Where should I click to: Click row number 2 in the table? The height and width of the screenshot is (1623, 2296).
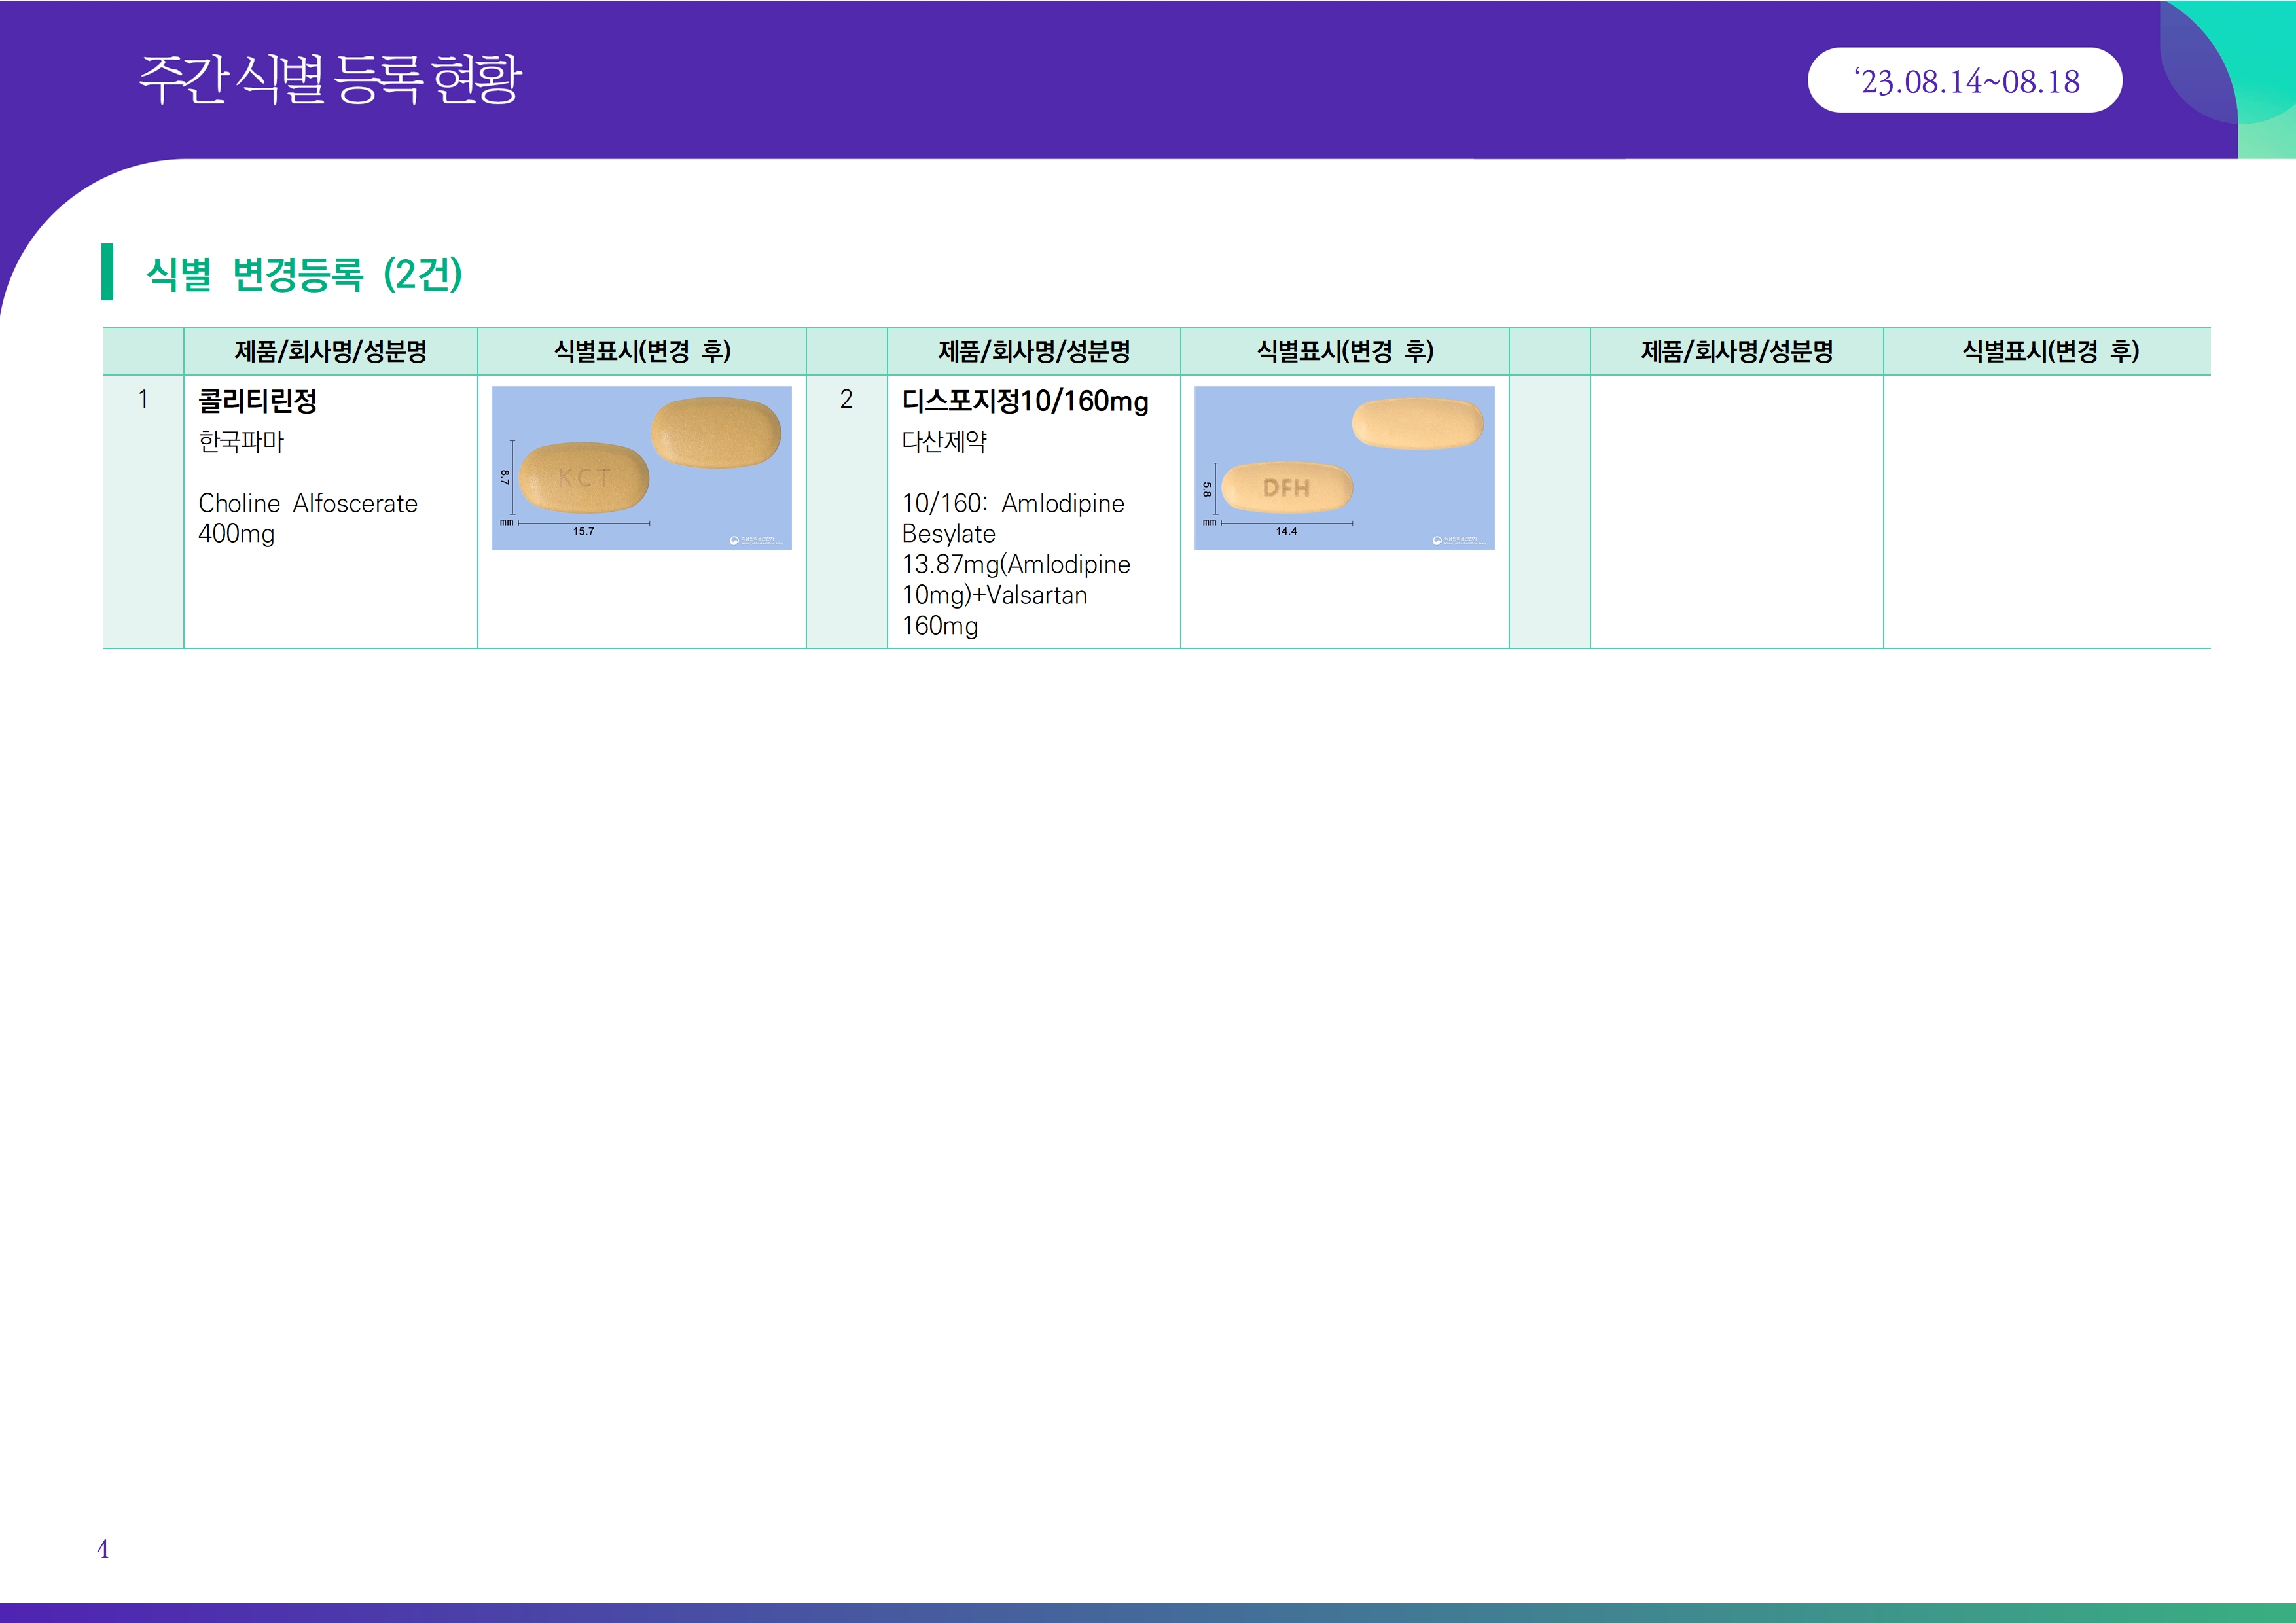pyautogui.click(x=846, y=399)
